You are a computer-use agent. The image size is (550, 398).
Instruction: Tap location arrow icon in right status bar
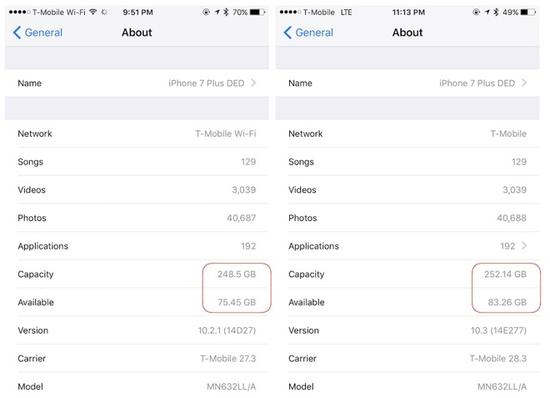487,12
